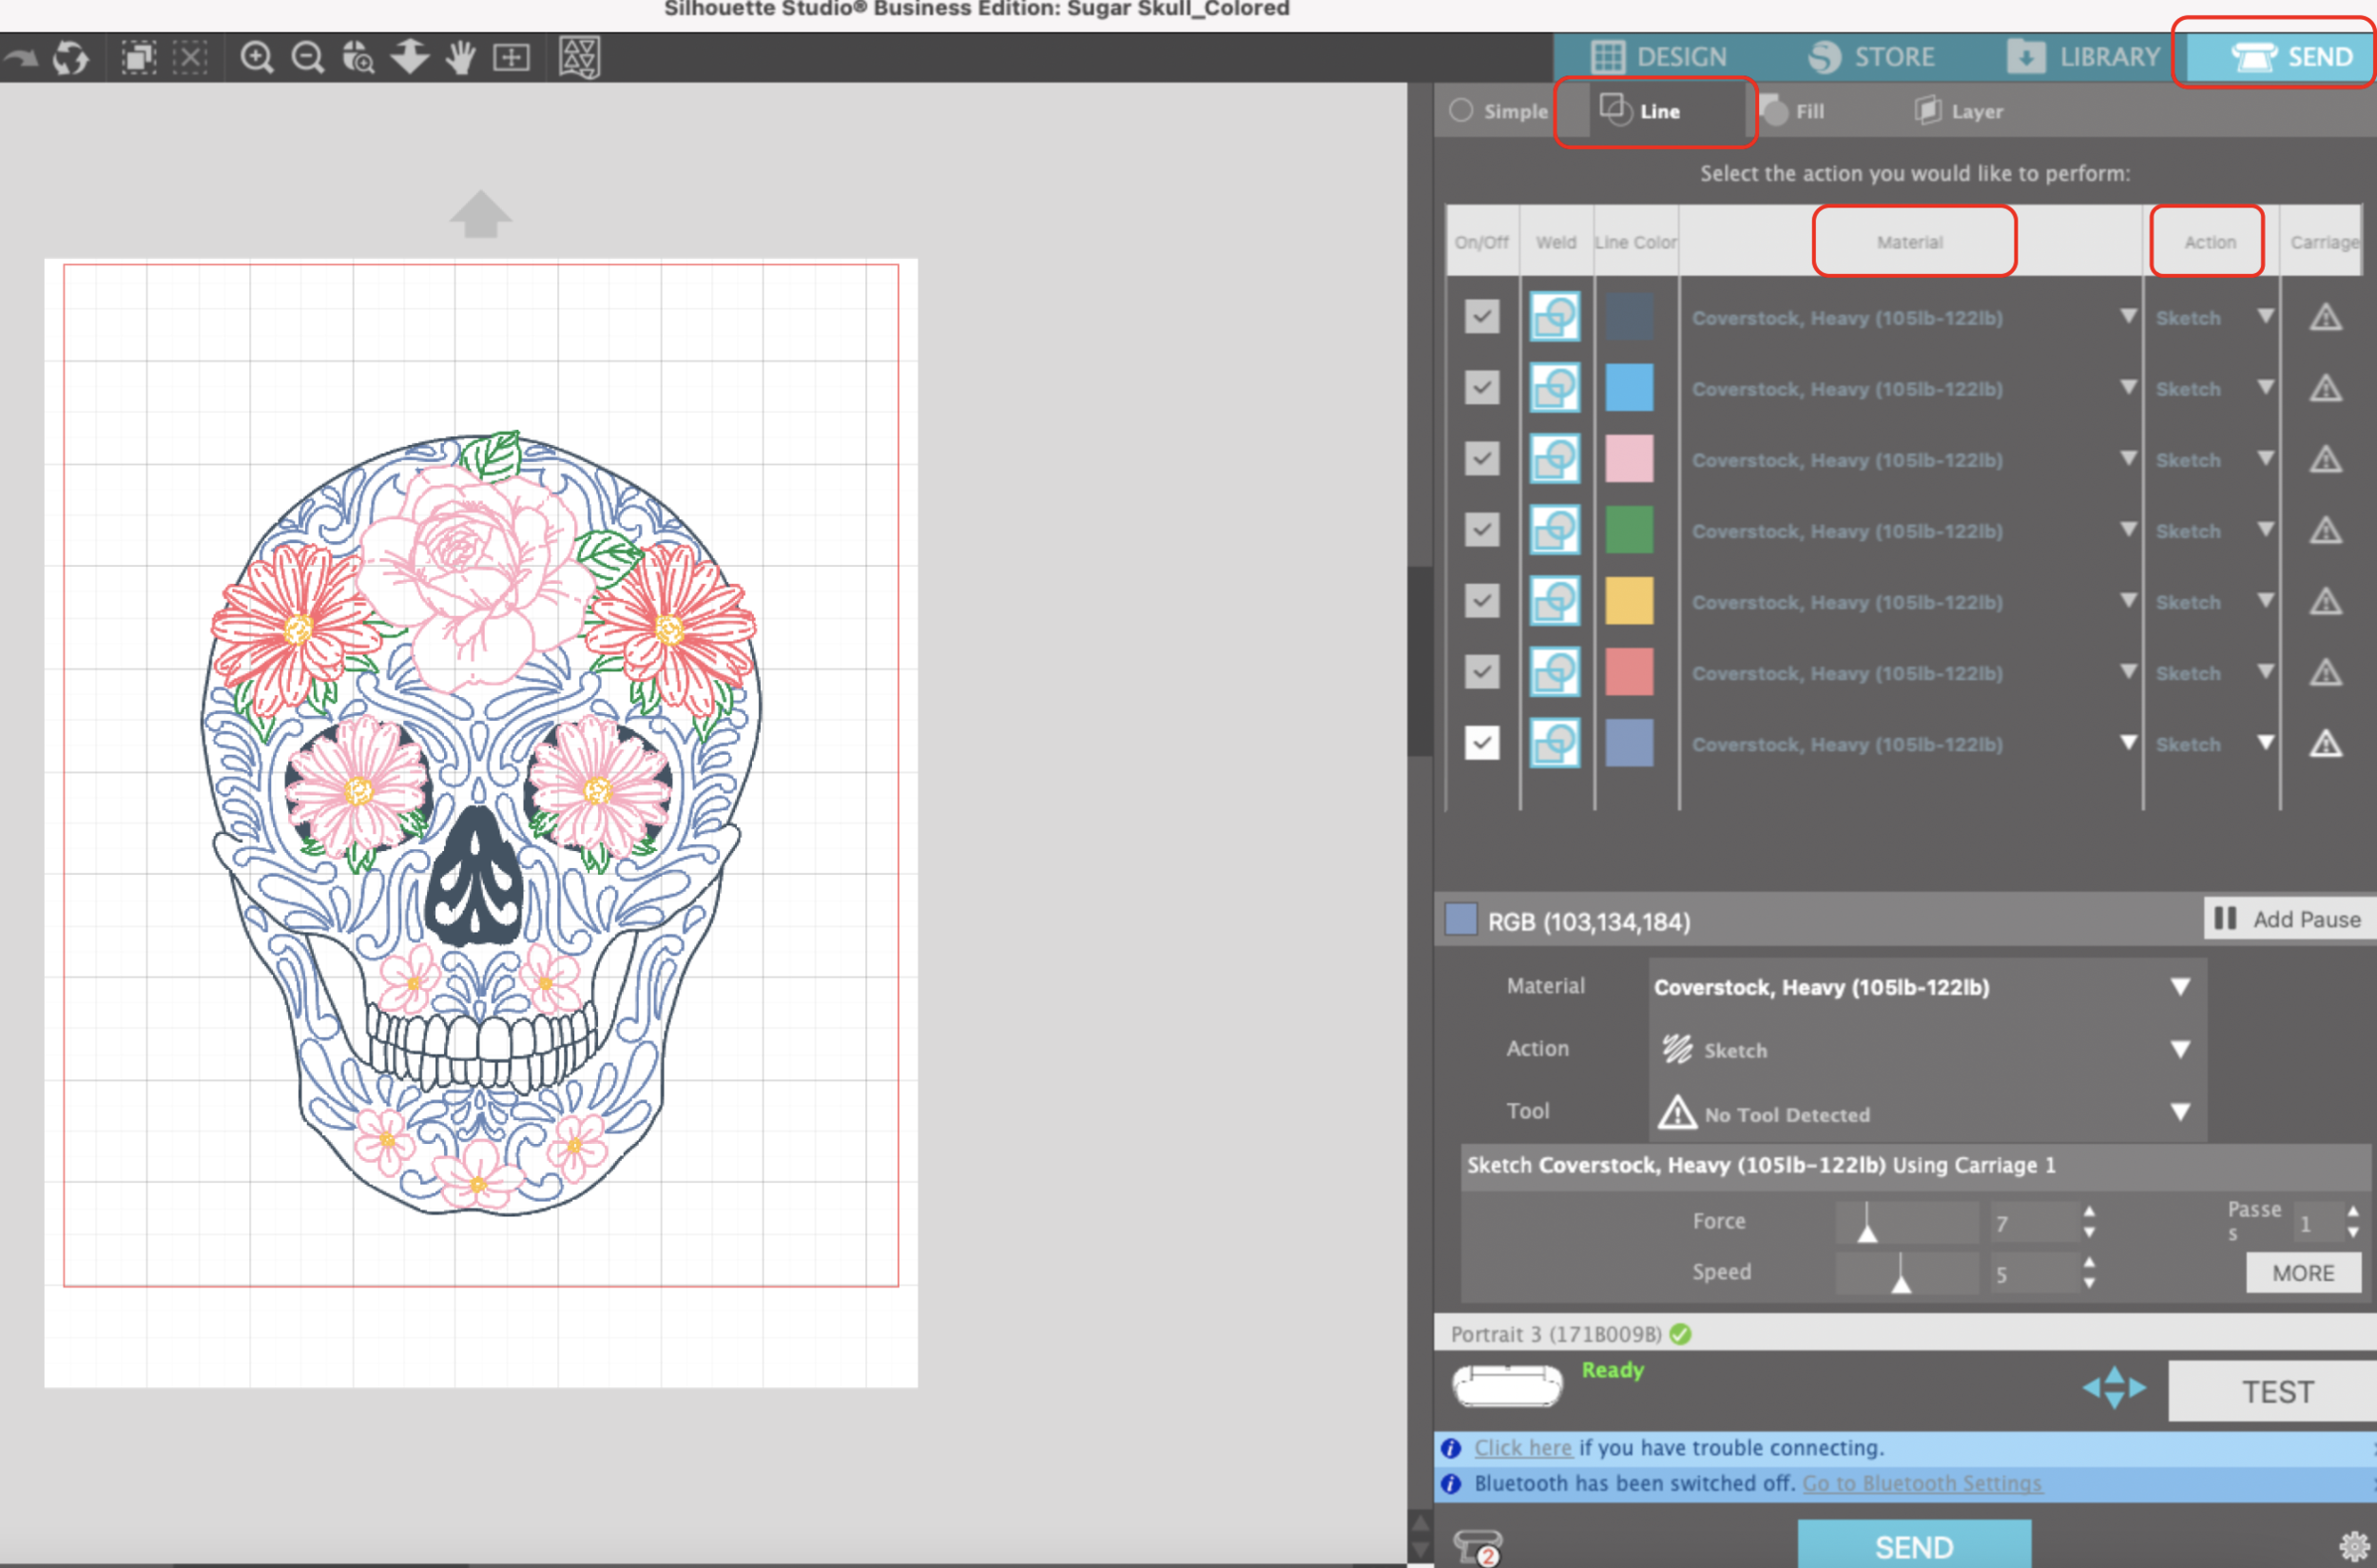Click the TEST button

(2277, 1391)
